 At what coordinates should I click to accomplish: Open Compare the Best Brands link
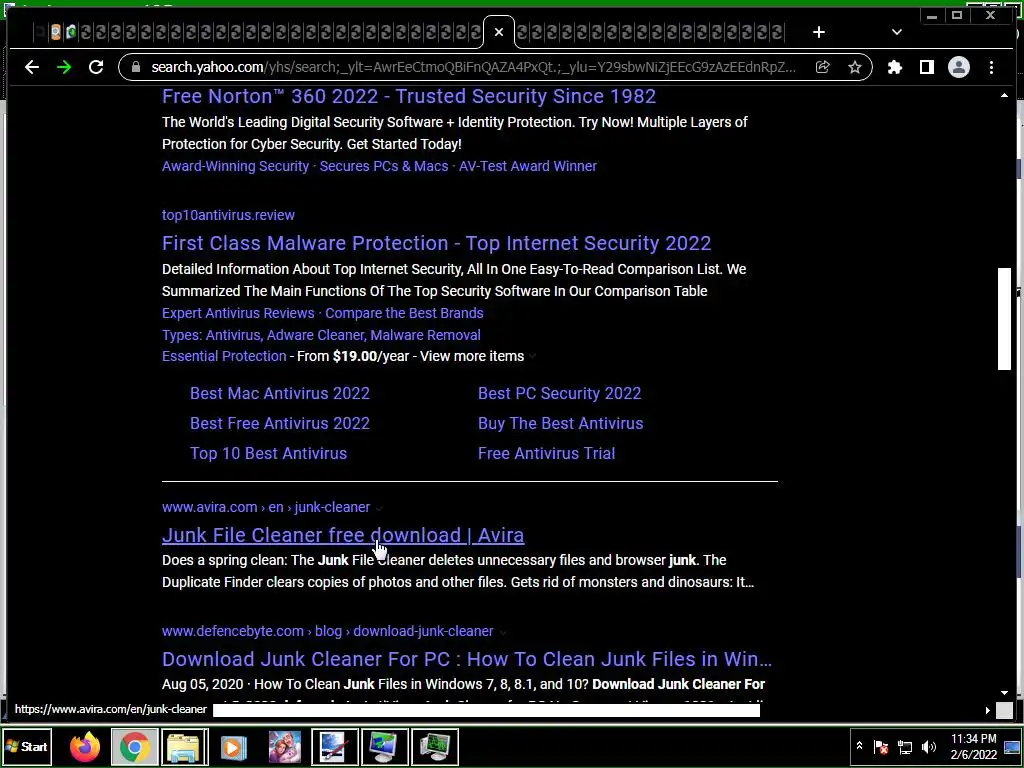[x=404, y=313]
